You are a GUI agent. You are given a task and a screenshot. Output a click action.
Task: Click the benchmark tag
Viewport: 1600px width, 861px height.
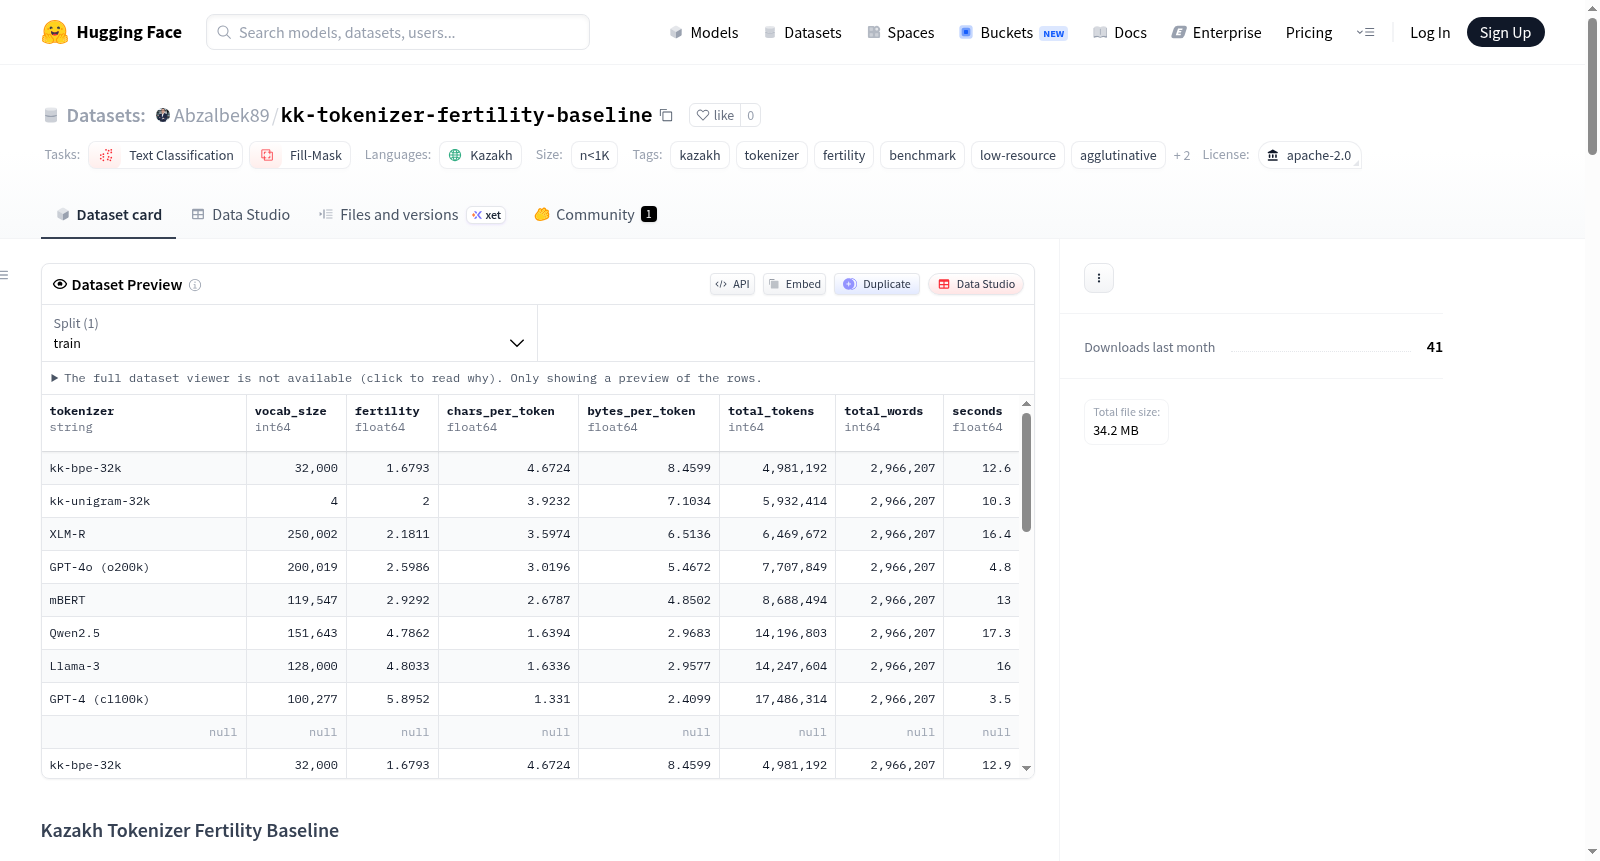pyautogui.click(x=922, y=155)
